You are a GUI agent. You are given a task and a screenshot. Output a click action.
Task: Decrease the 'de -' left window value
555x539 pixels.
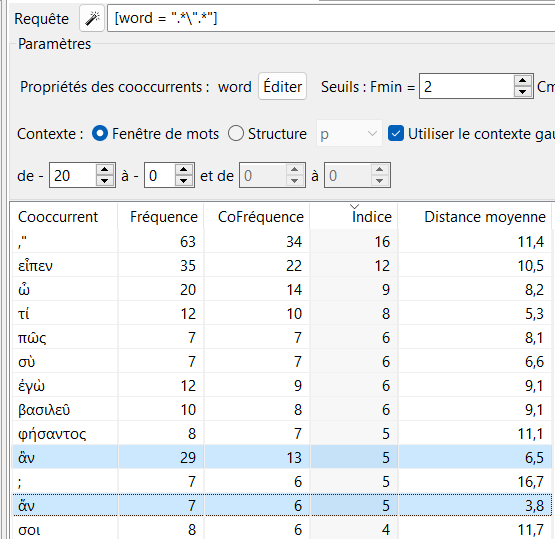tap(104, 180)
